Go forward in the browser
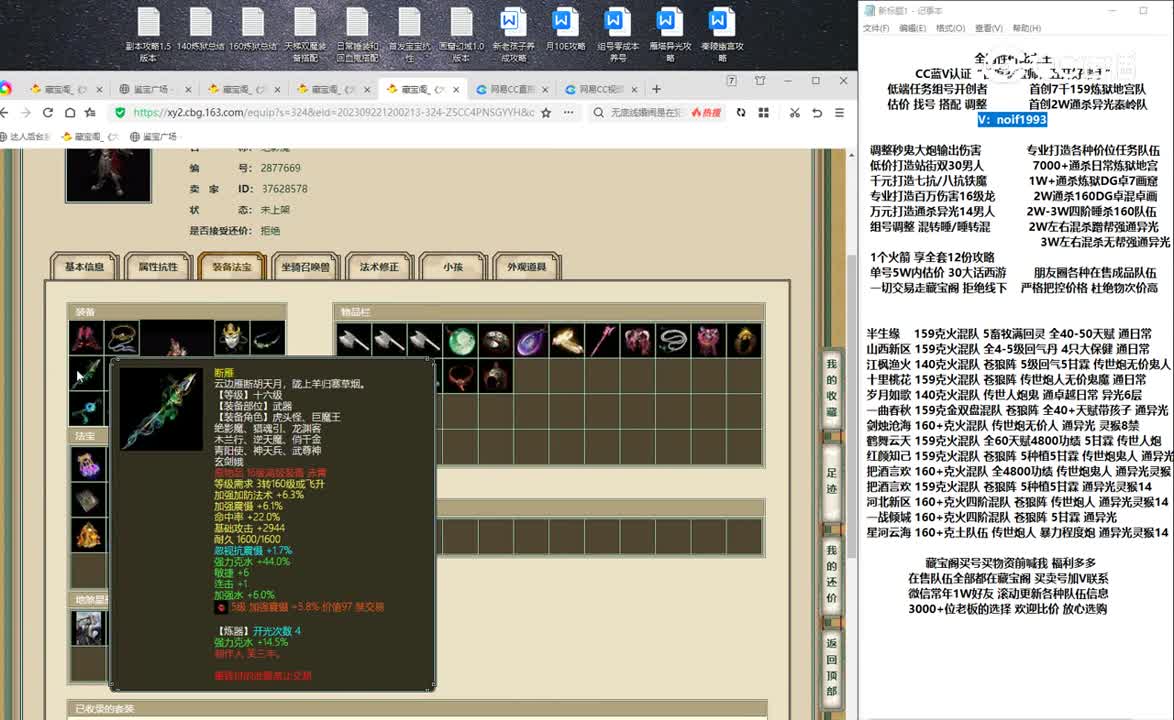The width and height of the screenshot is (1174, 720). point(26,112)
